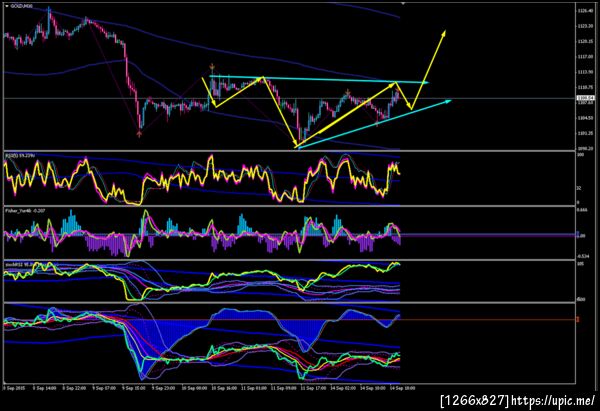Select the down arrow marker at the 10 Sep high
Image resolution: width=600 pixels, height=411 pixels.
(x=212, y=68)
